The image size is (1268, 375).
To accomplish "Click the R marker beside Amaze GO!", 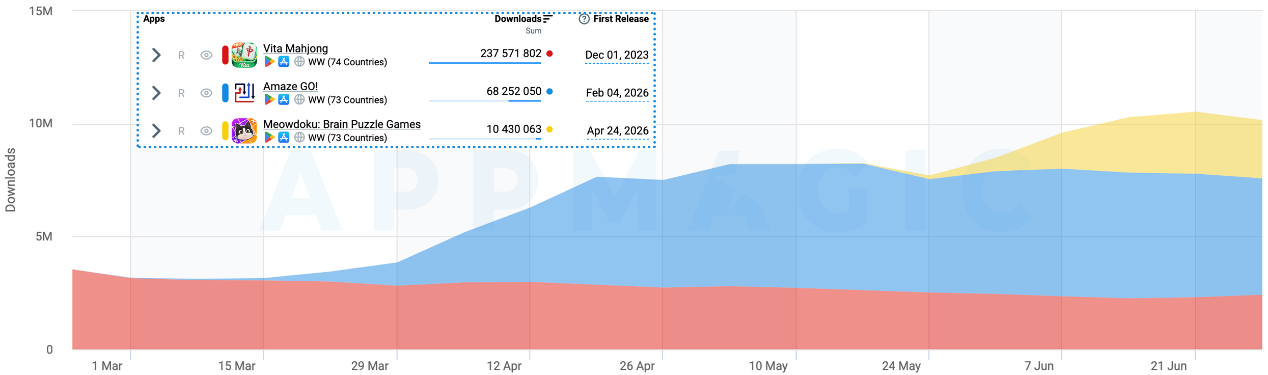I will coord(181,93).
